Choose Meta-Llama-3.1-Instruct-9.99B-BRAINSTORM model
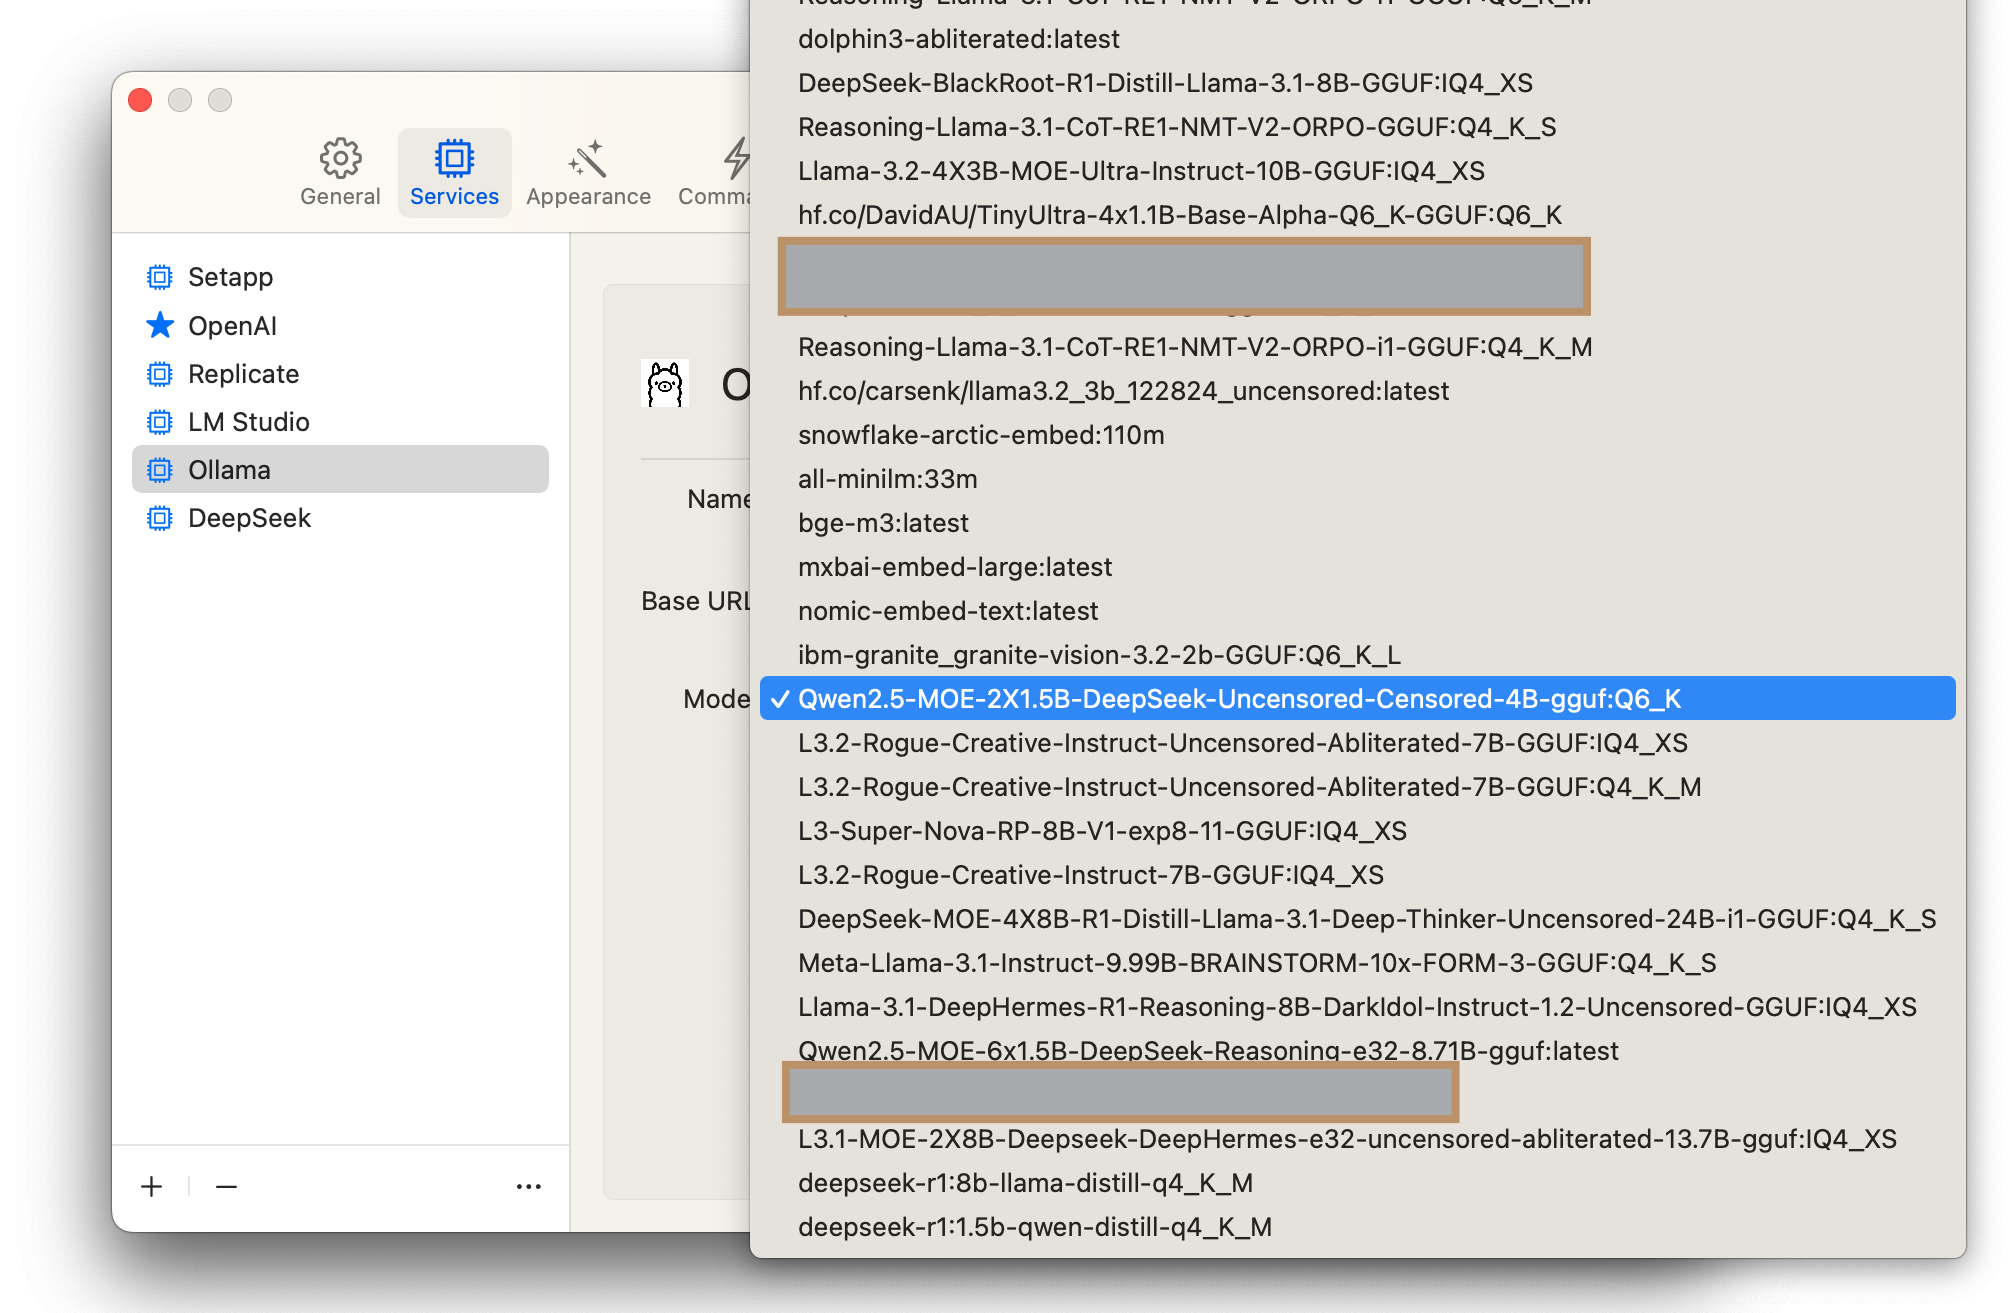 (x=1358, y=963)
